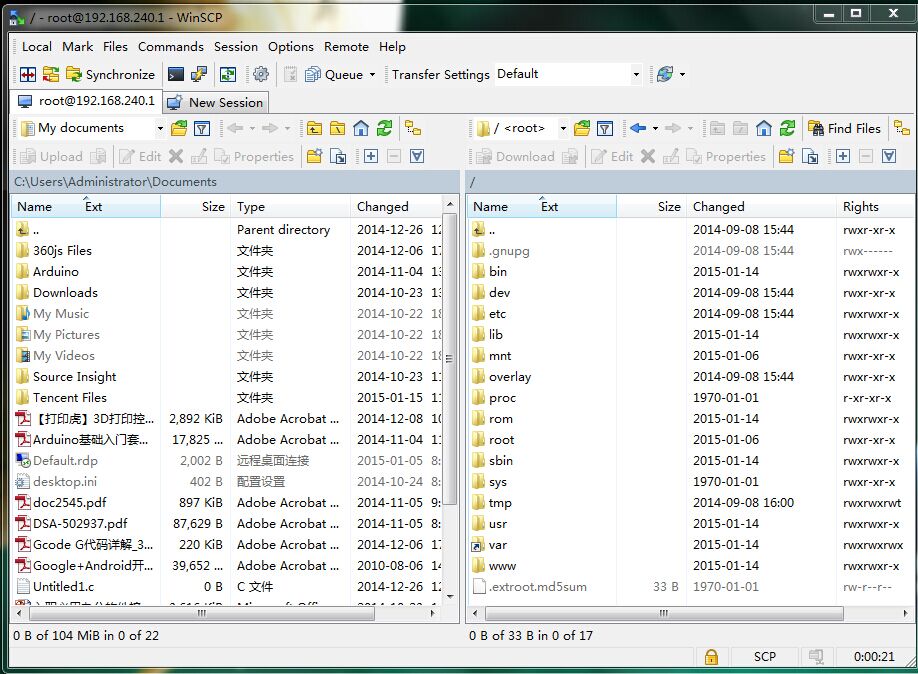
Task: Open the Help menu
Action: click(392, 47)
